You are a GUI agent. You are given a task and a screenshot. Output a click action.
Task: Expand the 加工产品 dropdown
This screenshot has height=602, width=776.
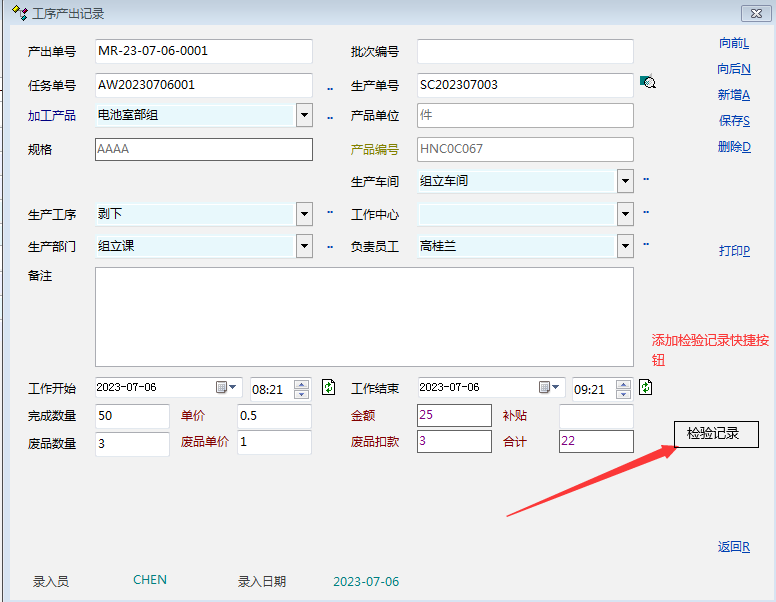pyautogui.click(x=304, y=115)
